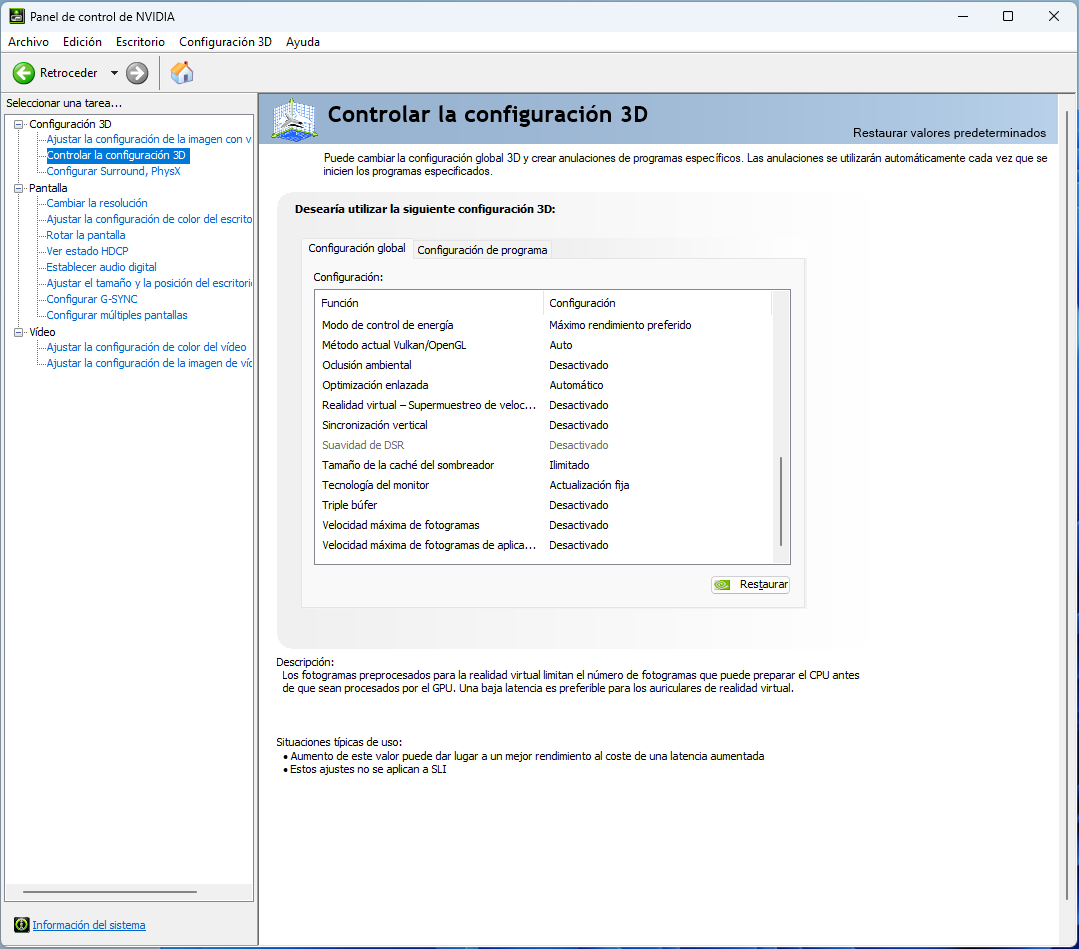Open Configurar Surround, PhysX

[114, 171]
